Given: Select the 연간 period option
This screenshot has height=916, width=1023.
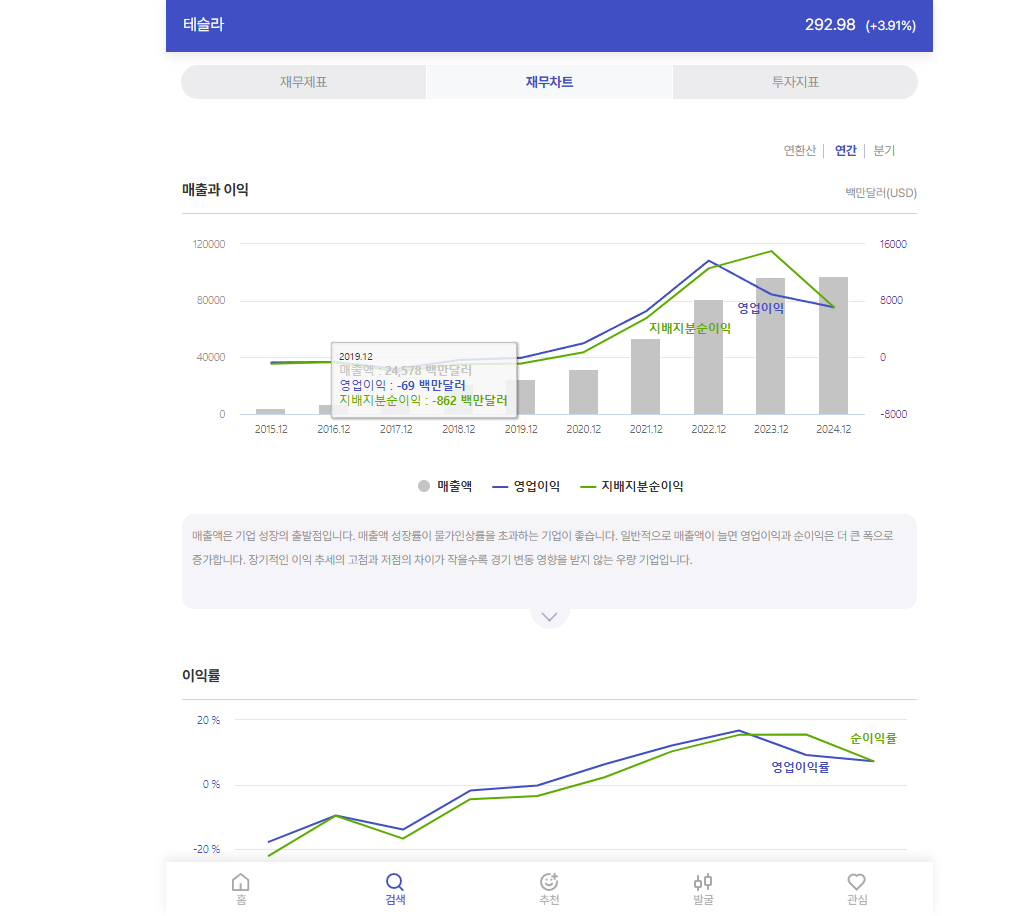Looking at the screenshot, I should [x=845, y=151].
